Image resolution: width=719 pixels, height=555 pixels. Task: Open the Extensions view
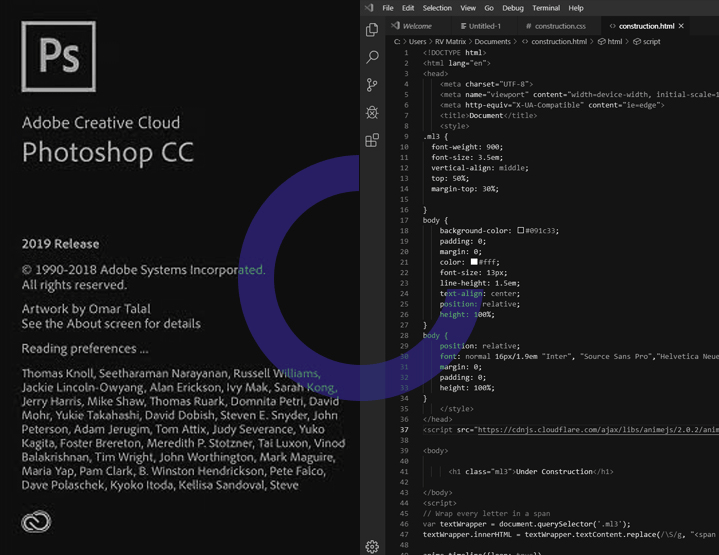click(372, 140)
